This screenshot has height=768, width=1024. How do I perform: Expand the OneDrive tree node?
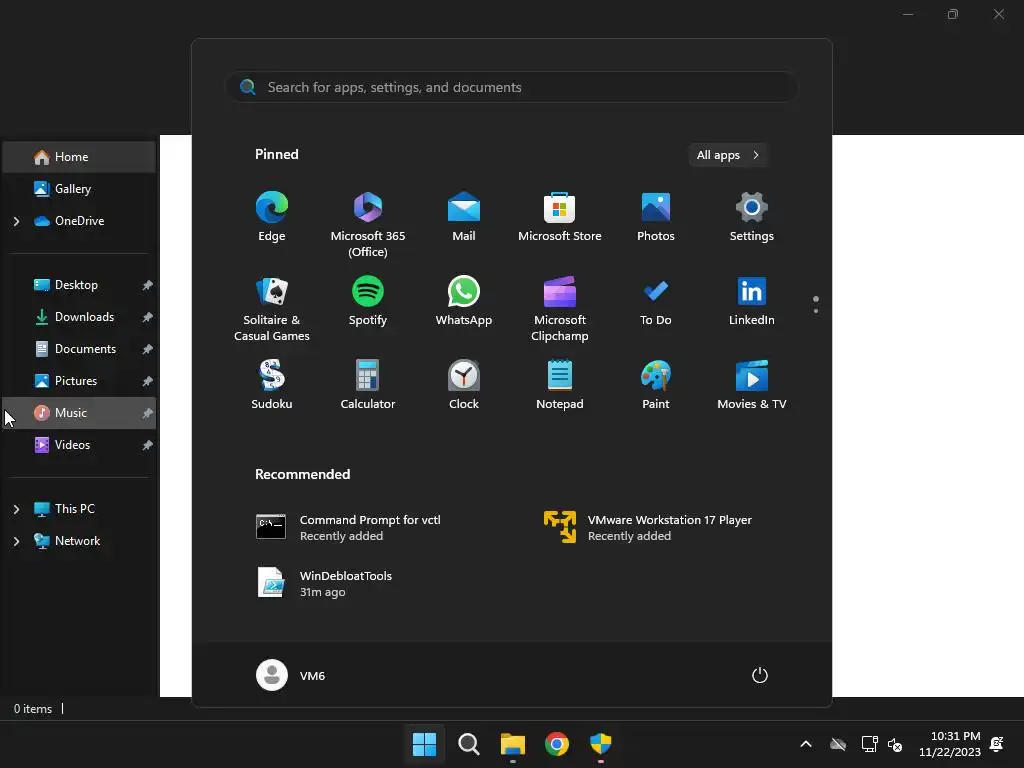[16, 221]
